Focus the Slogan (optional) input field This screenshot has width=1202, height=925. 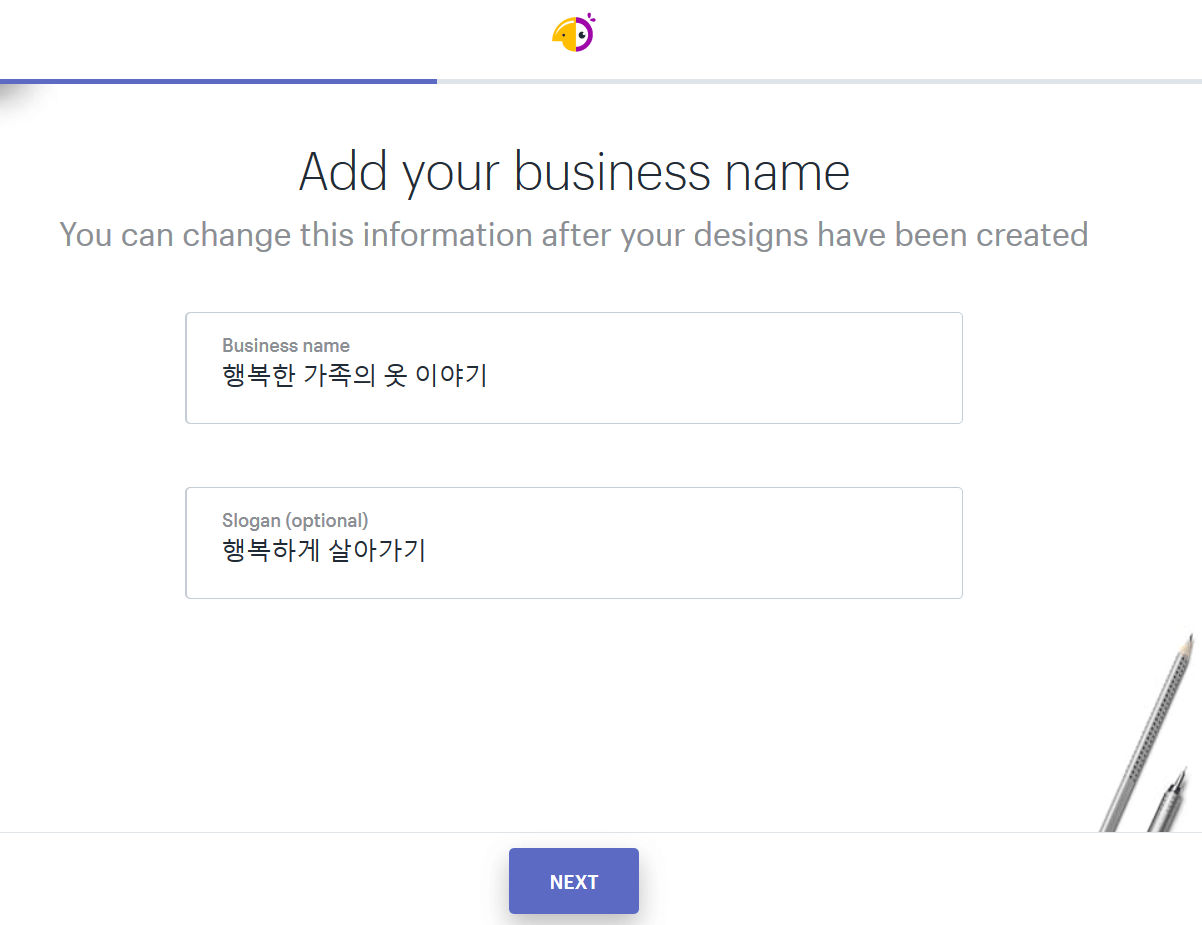coord(574,543)
